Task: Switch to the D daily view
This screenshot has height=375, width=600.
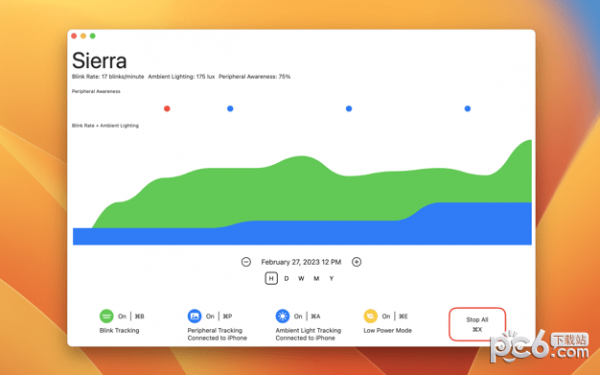Action: 286,279
